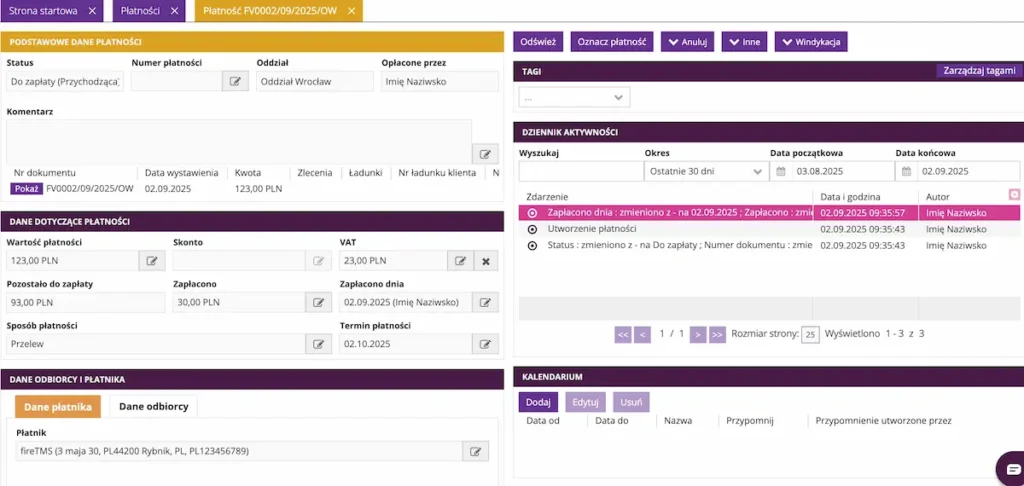1024x486 pixels.
Task: Edit the Wartość płatności amount
Action: pos(152,261)
